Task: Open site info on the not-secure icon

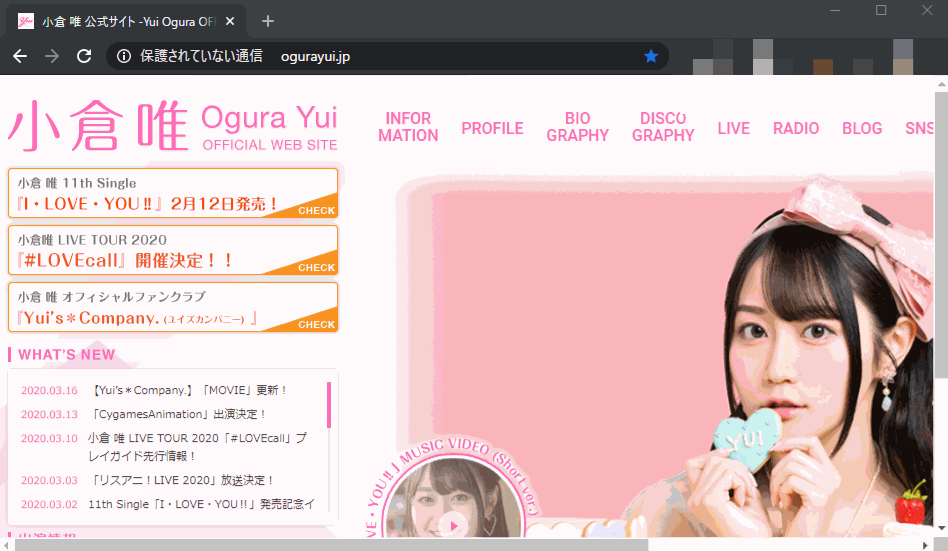Action: pos(124,56)
